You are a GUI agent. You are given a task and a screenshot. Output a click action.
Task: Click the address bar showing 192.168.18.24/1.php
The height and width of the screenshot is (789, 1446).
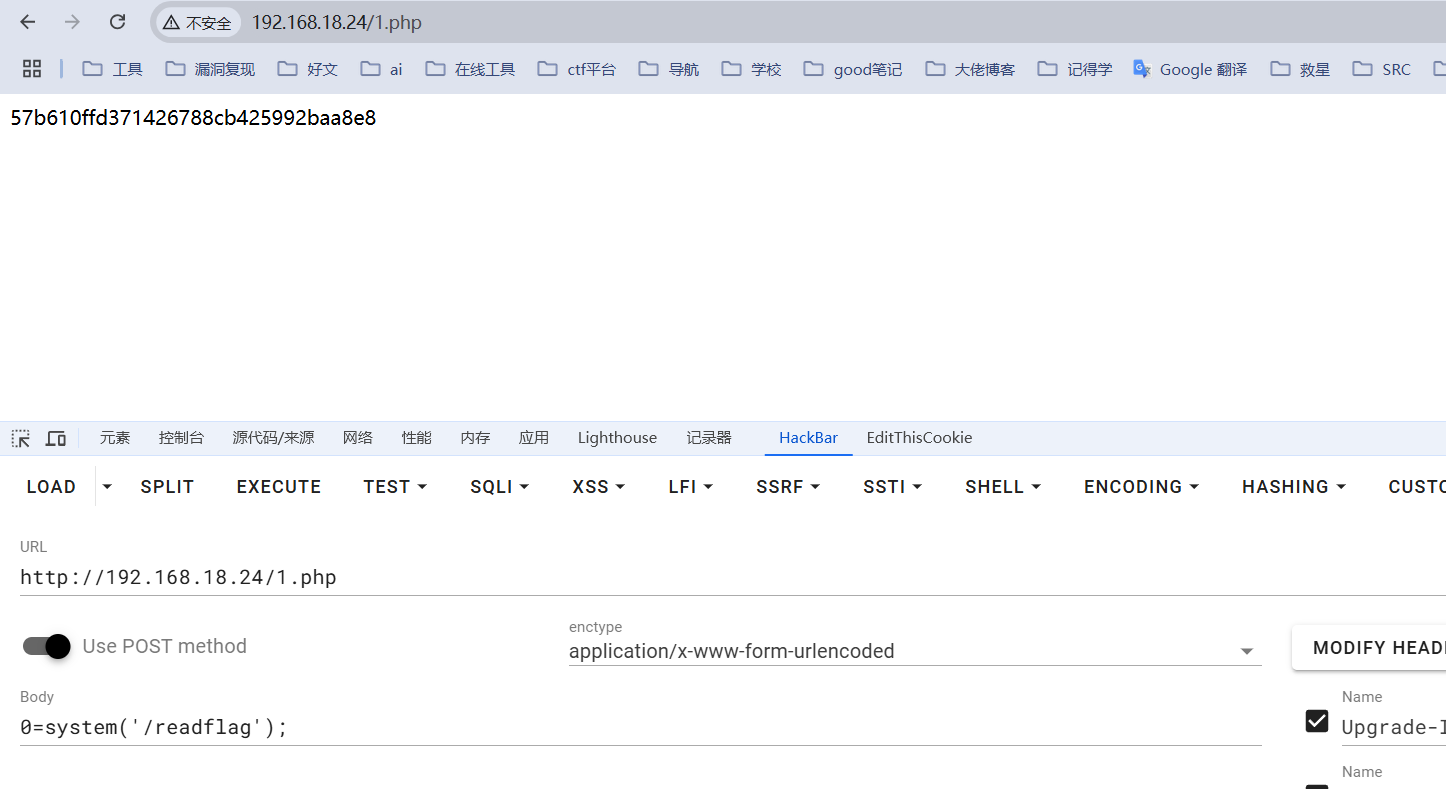[x=336, y=23]
